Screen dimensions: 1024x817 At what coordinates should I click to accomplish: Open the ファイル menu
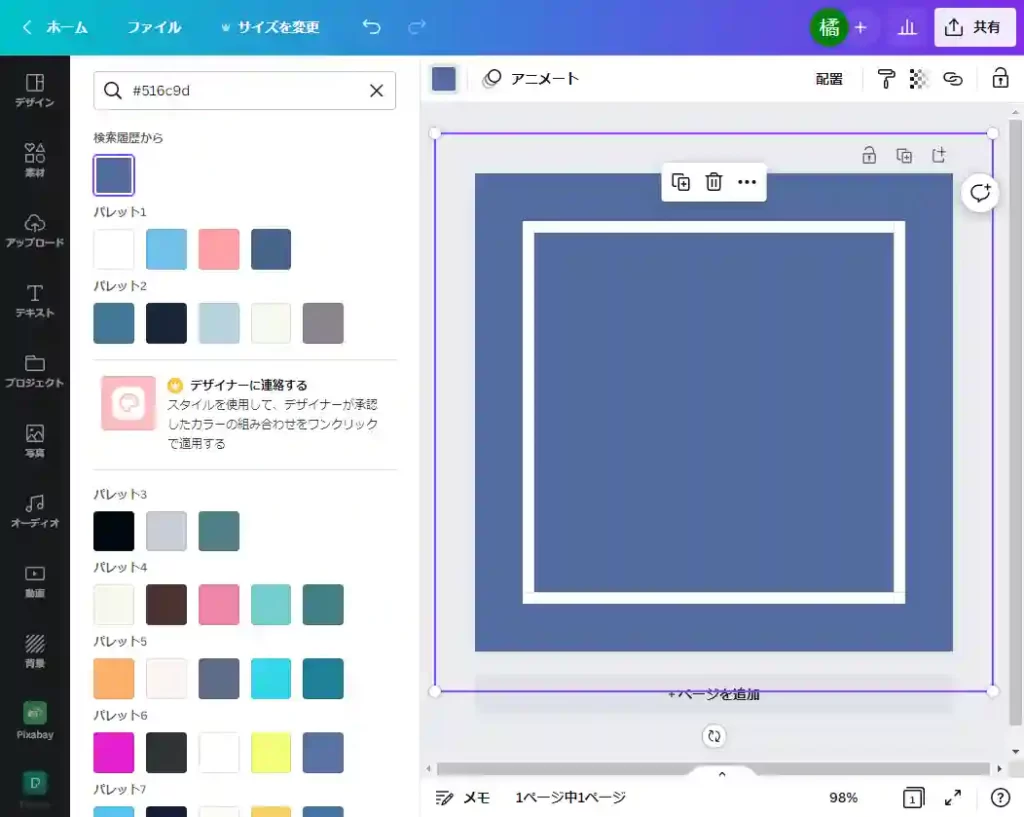pyautogui.click(x=154, y=27)
